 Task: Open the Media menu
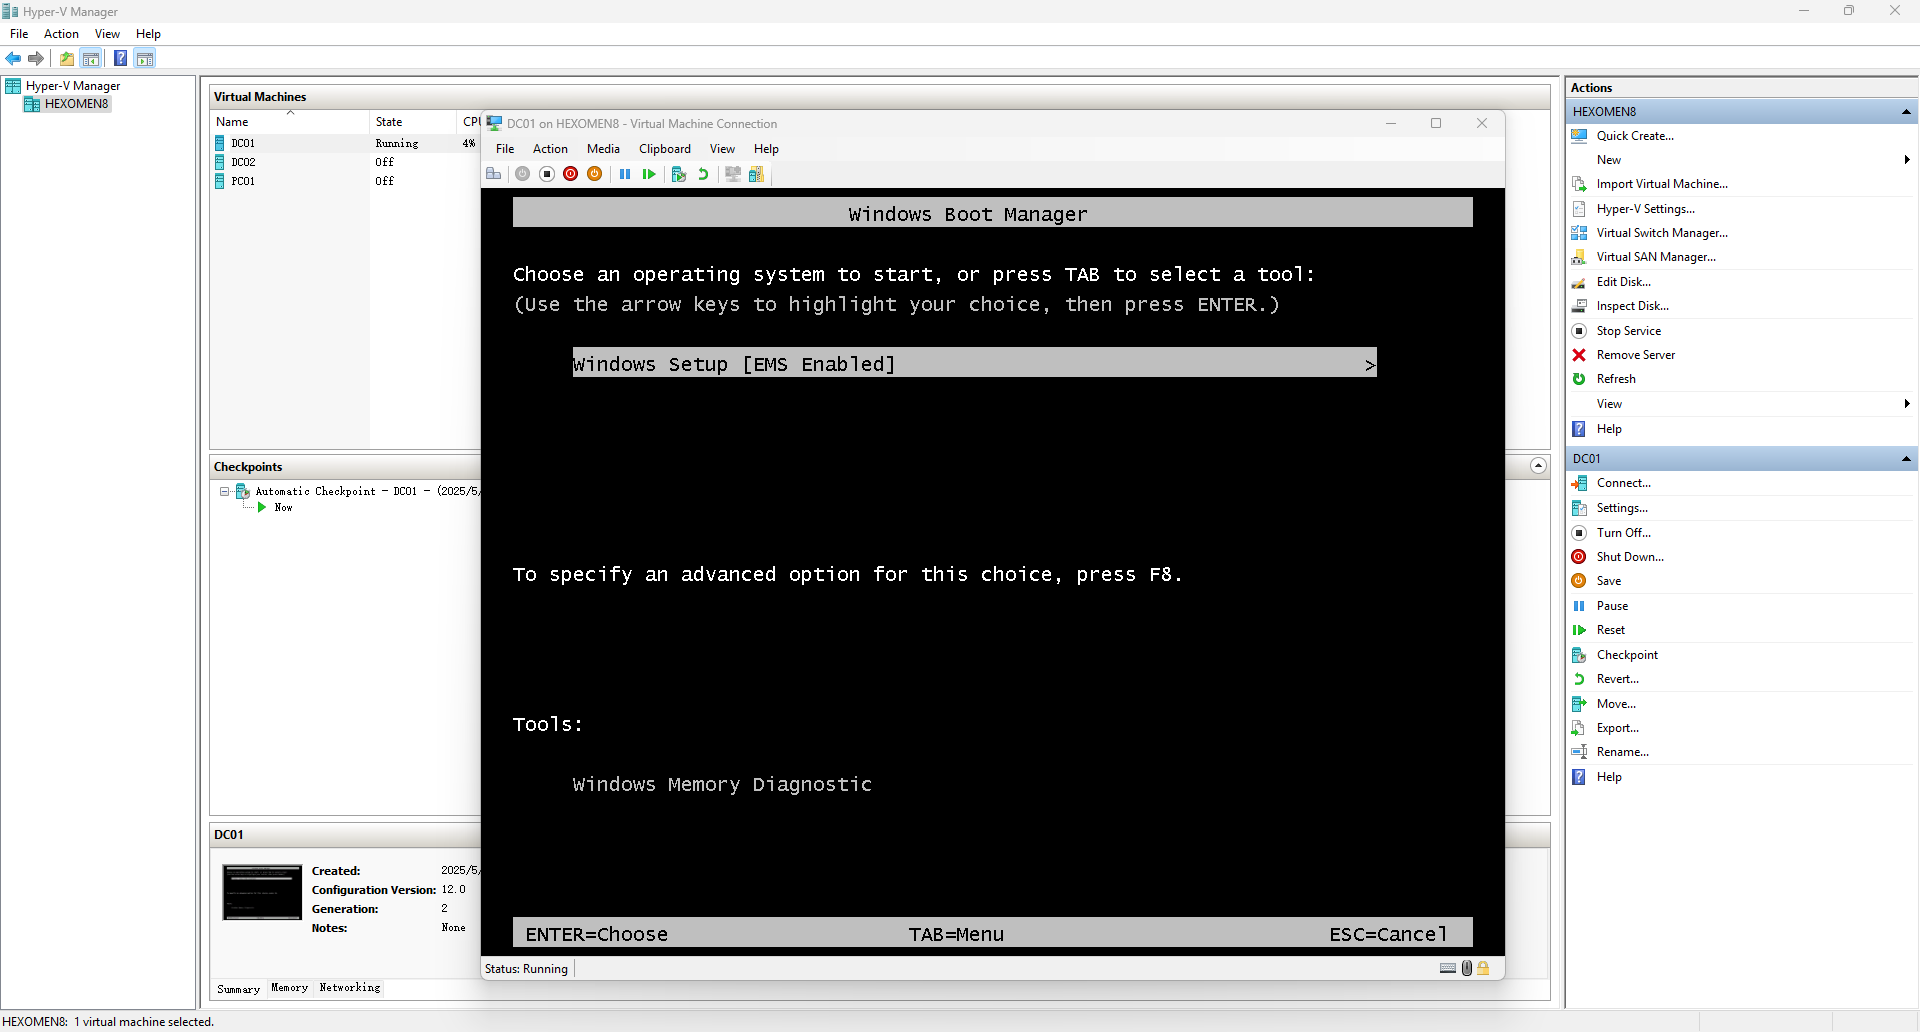603,149
